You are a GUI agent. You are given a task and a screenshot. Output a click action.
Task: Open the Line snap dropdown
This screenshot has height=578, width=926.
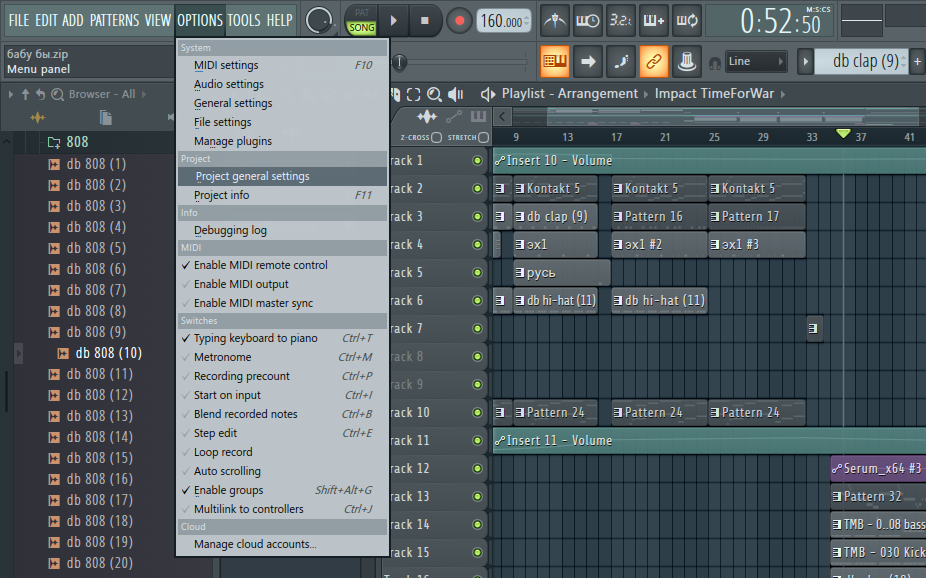point(755,61)
